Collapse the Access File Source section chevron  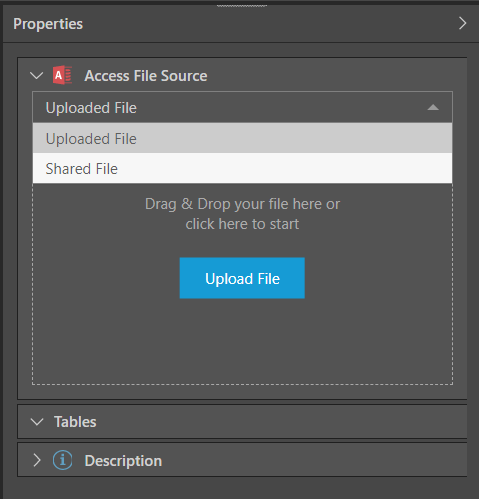[37, 76]
